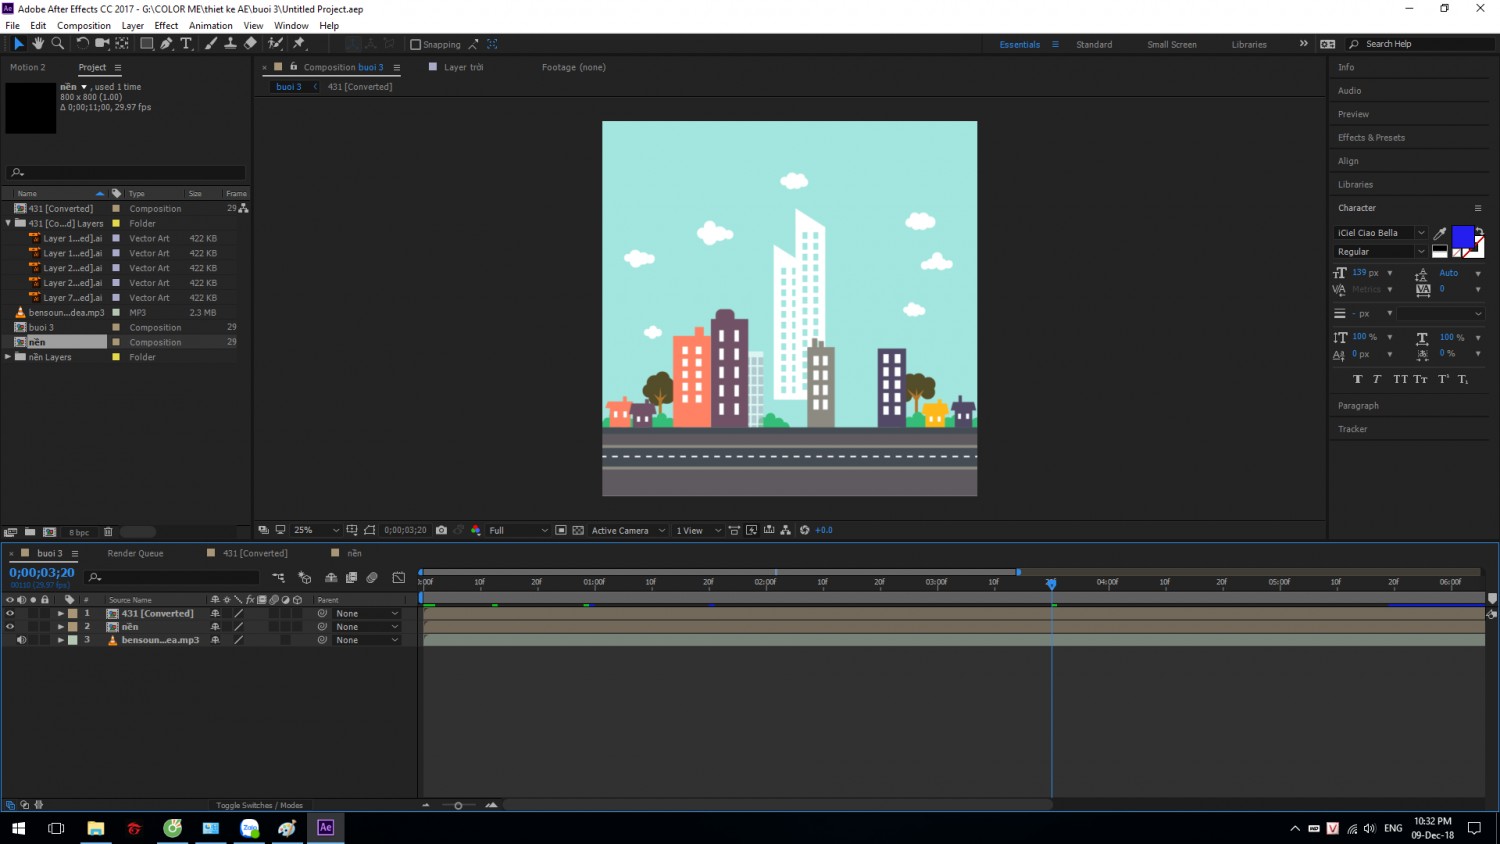Image resolution: width=1500 pixels, height=844 pixels.
Task: Select the Zoom magnifier tool
Action: coord(58,43)
